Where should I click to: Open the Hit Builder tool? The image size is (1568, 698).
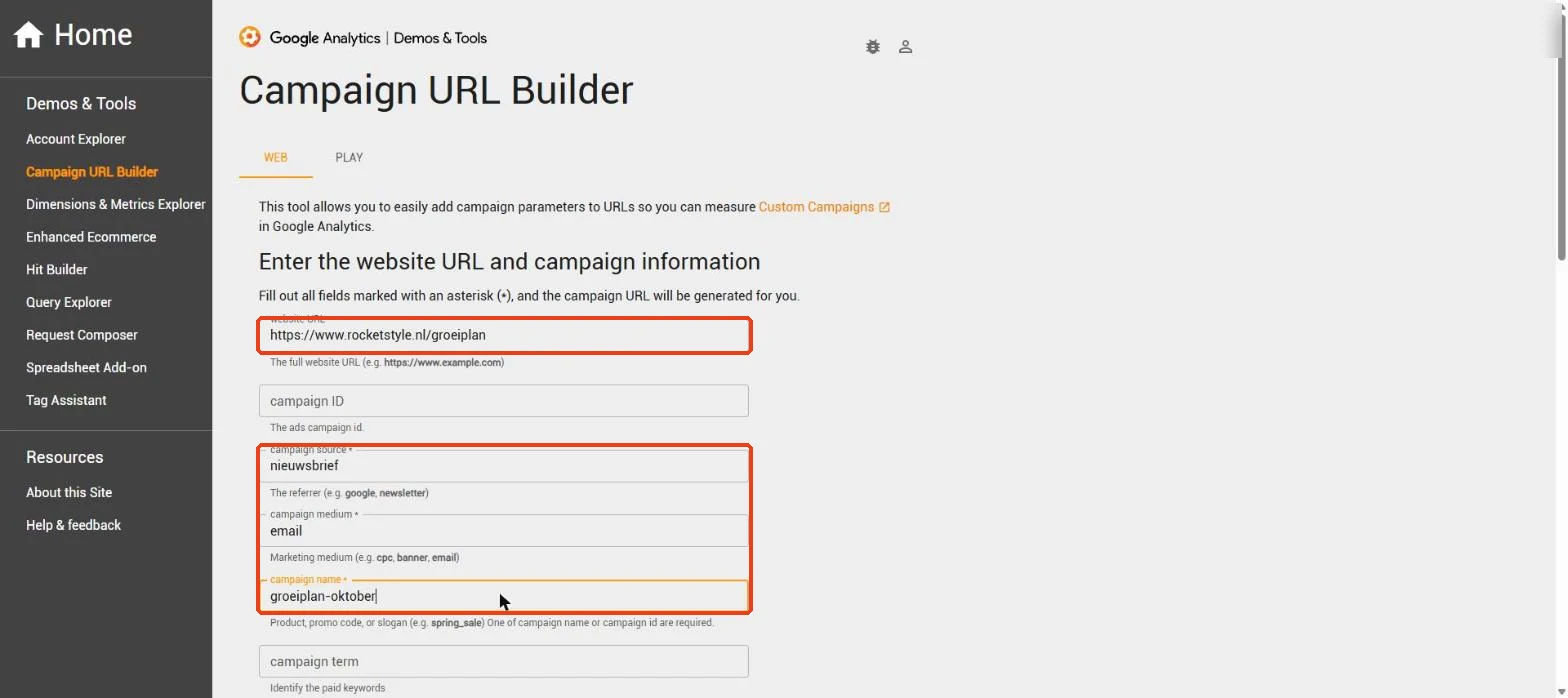point(57,270)
